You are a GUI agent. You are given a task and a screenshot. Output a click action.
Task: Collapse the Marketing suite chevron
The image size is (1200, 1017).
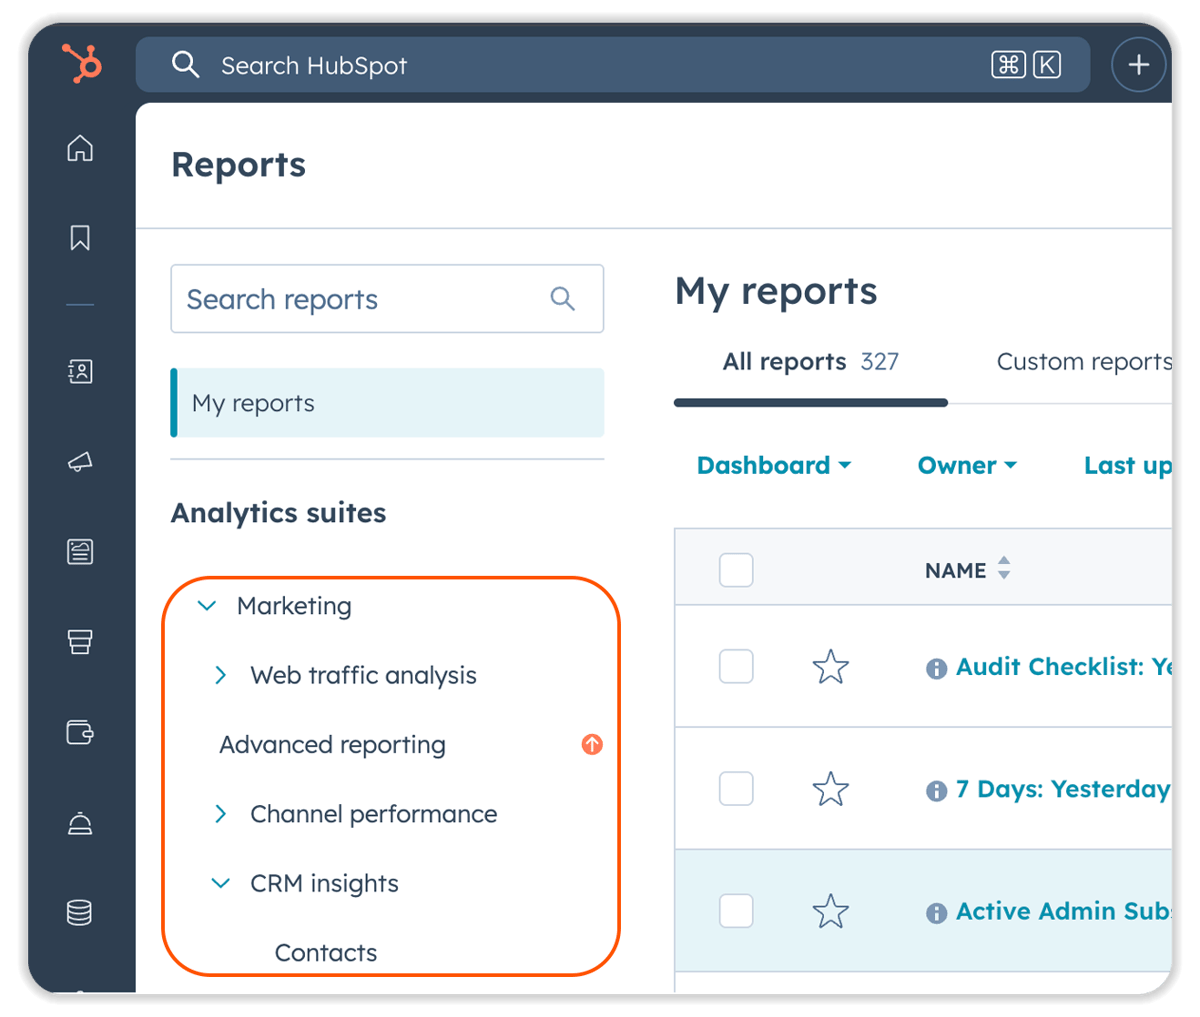click(x=207, y=606)
